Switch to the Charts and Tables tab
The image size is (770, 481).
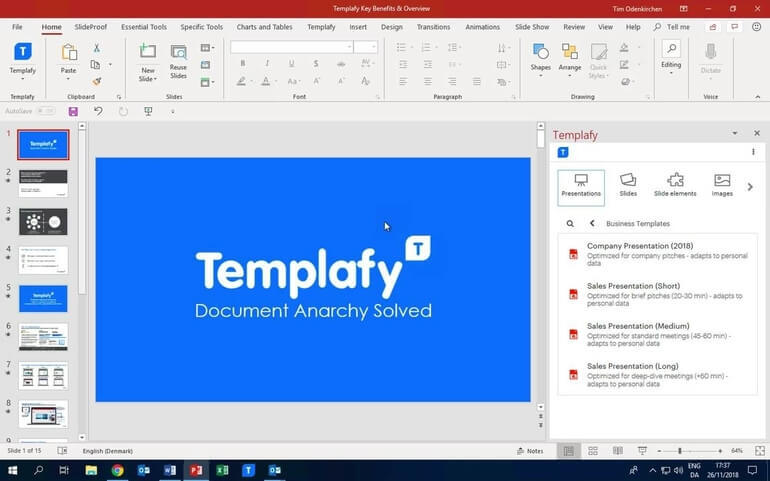264,27
